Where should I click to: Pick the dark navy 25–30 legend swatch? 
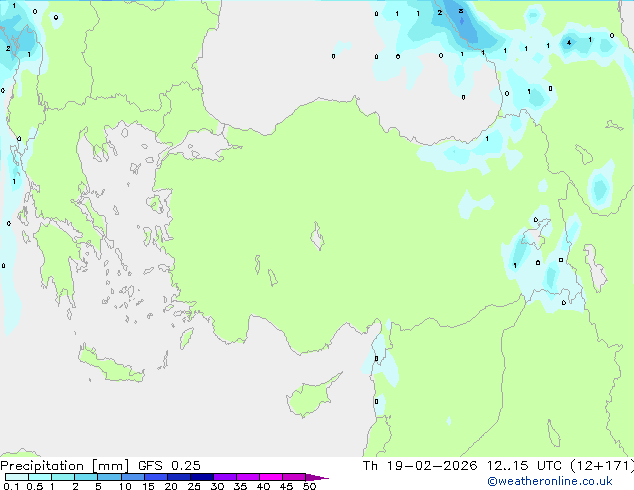point(202,477)
